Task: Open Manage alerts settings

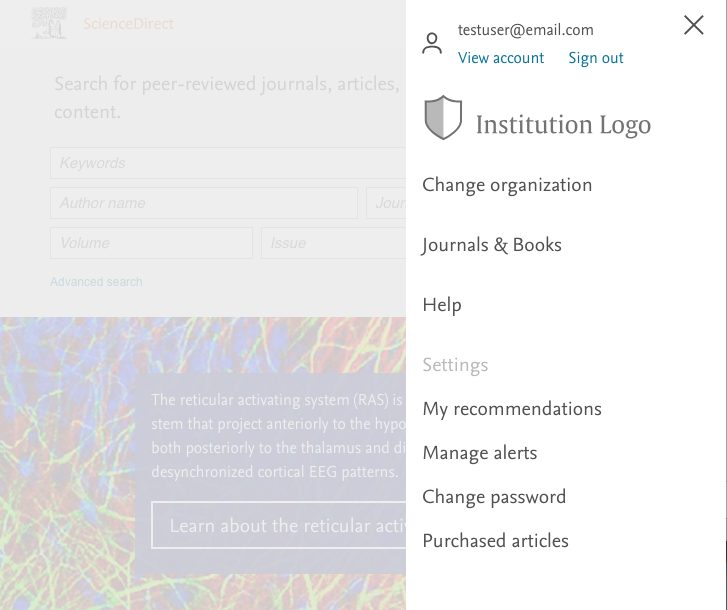Action: pyautogui.click(x=480, y=453)
